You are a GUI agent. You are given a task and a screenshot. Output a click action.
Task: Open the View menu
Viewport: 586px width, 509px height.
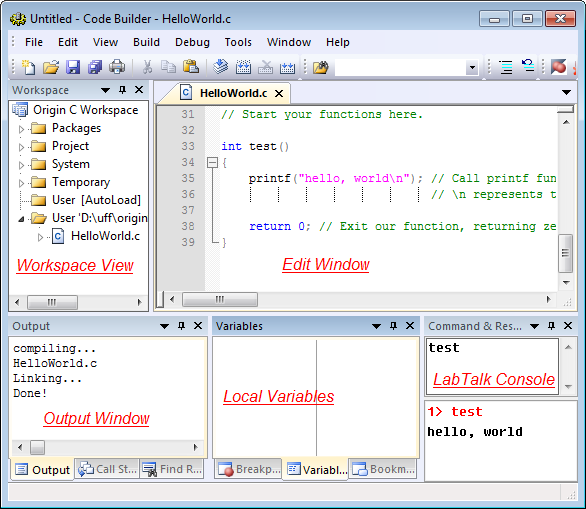point(105,42)
